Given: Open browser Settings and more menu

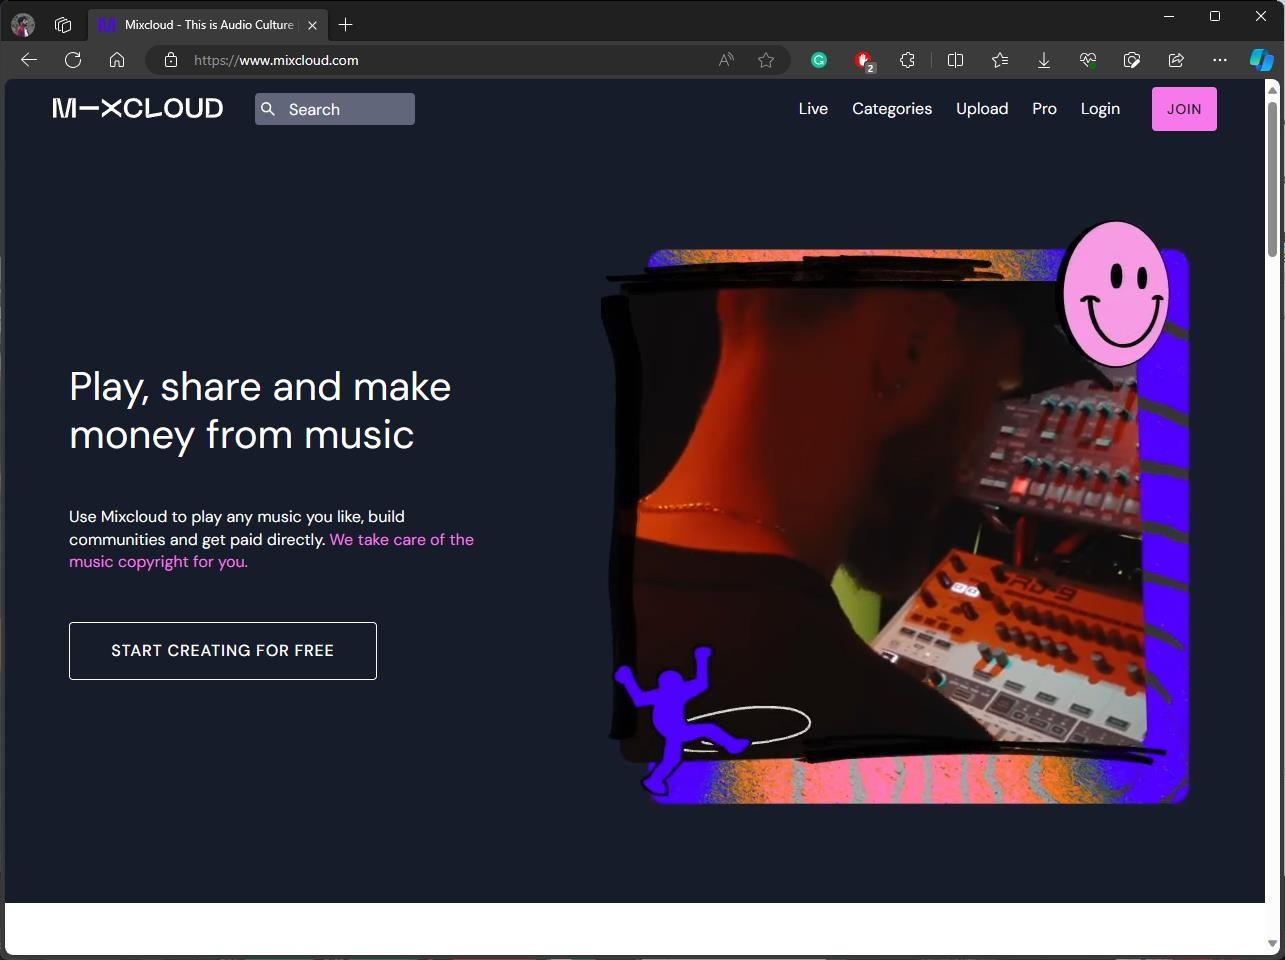Looking at the screenshot, I should coord(1219,60).
